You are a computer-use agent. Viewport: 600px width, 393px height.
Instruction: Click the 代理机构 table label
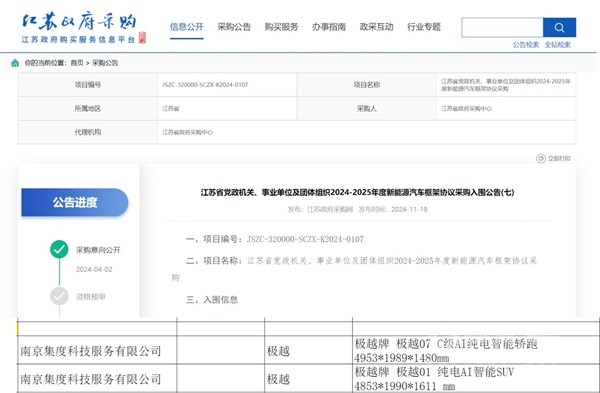[x=88, y=132]
